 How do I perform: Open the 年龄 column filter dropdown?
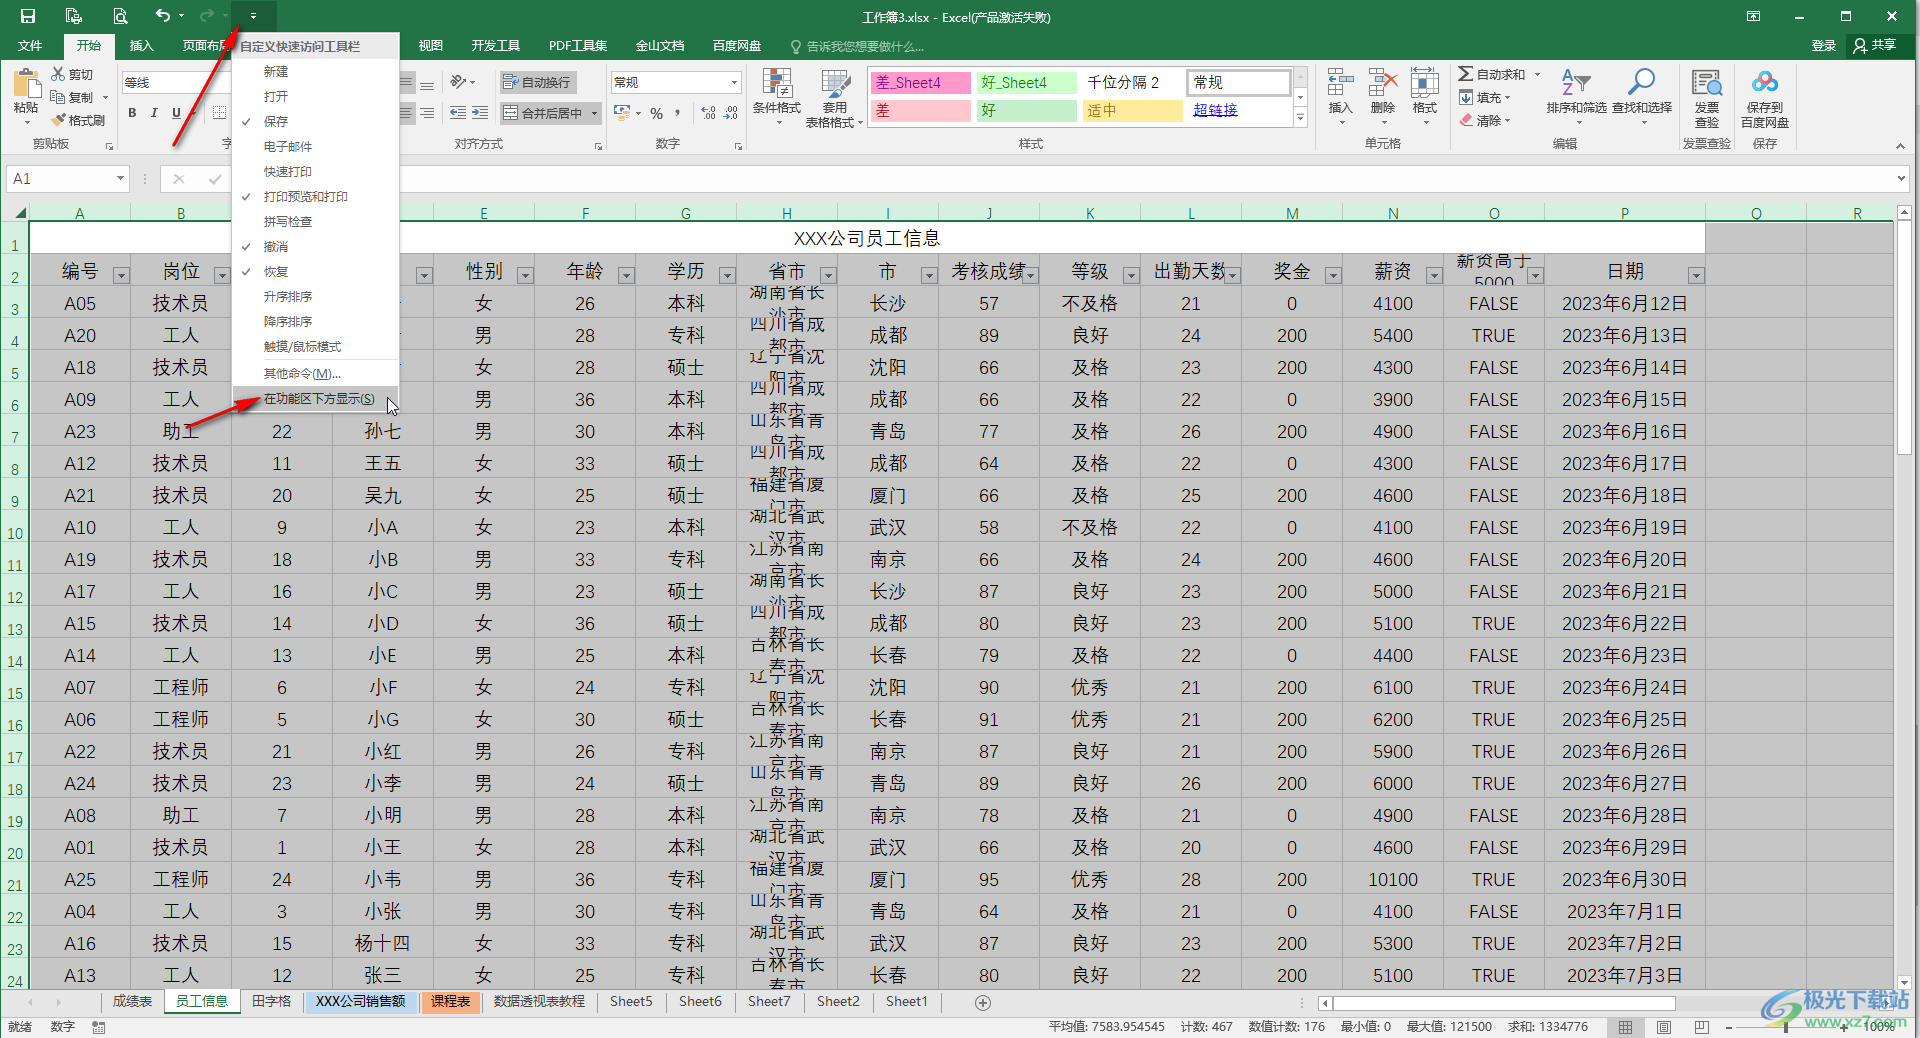click(x=626, y=275)
